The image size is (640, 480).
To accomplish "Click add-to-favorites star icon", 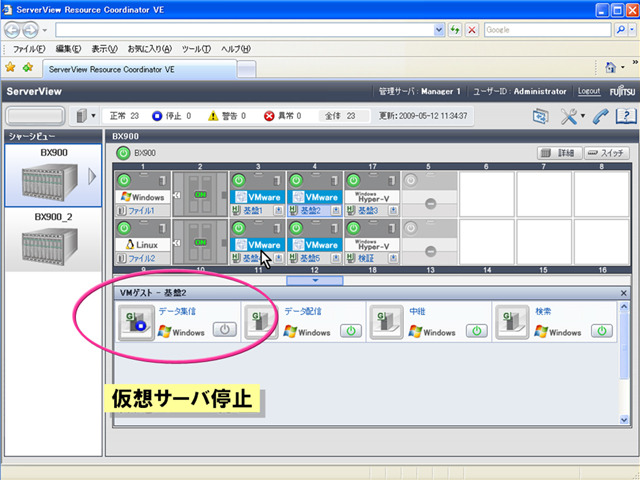I will tap(28, 67).
